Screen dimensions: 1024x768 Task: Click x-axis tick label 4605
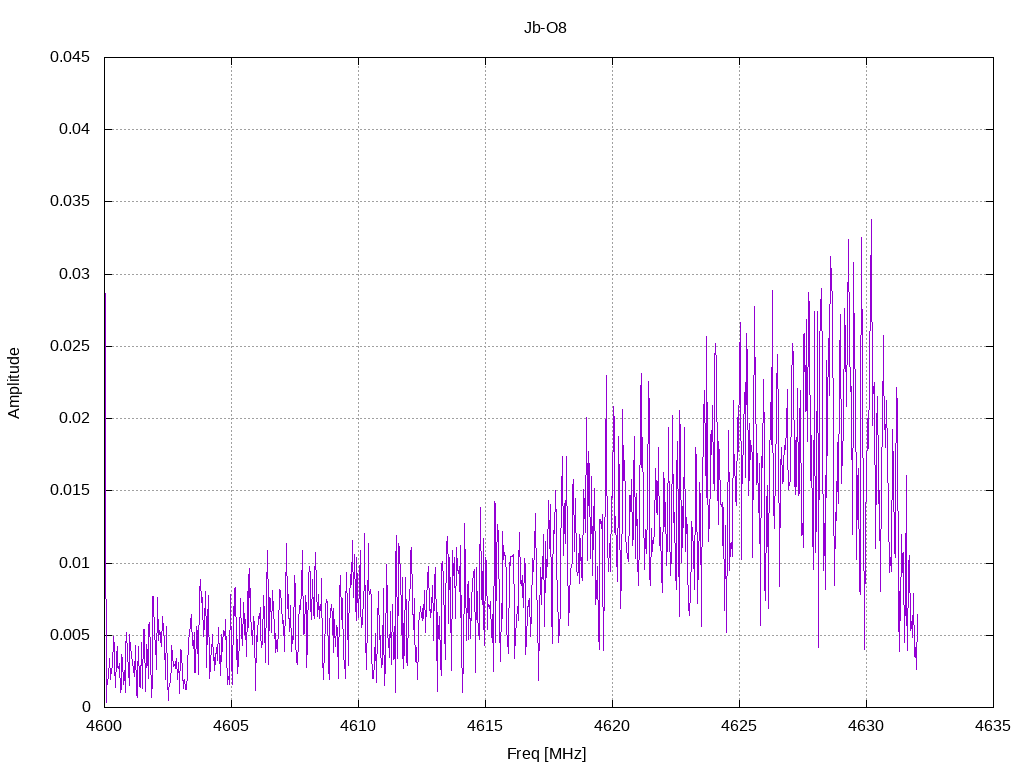pos(231,726)
